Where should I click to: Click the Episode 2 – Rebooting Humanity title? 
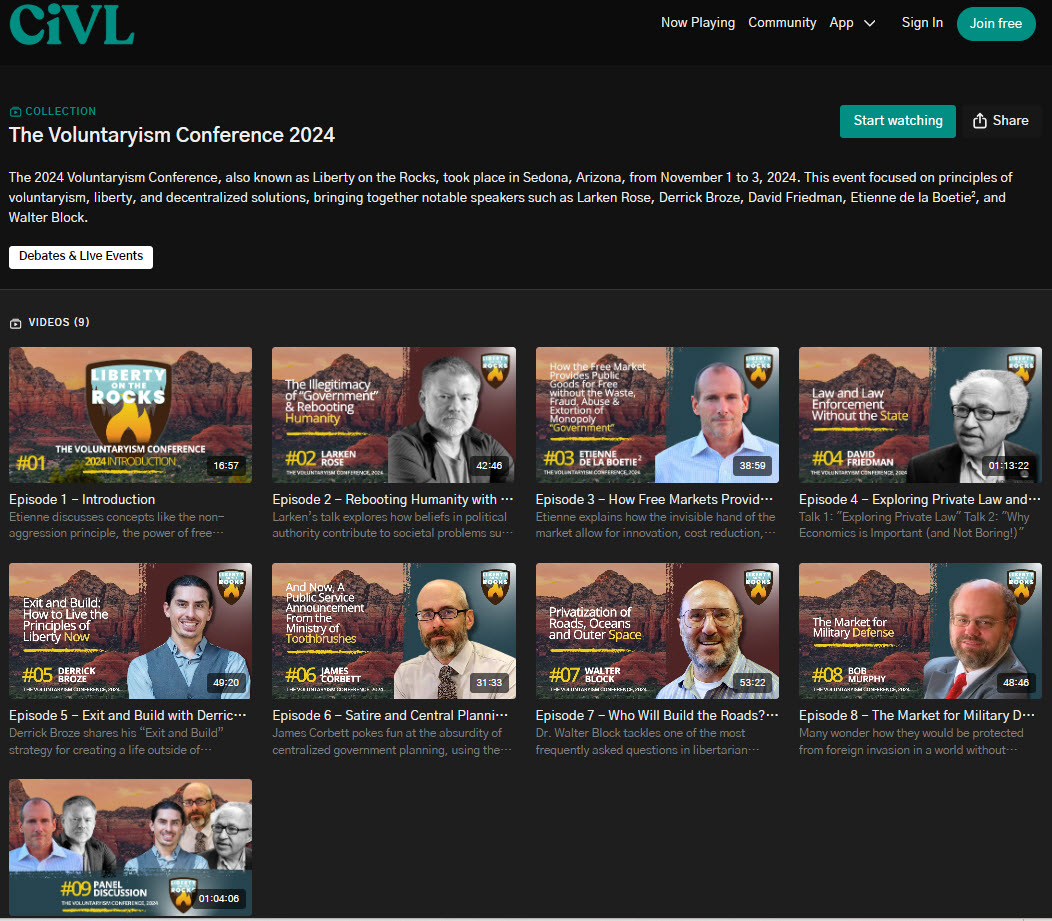click(392, 499)
